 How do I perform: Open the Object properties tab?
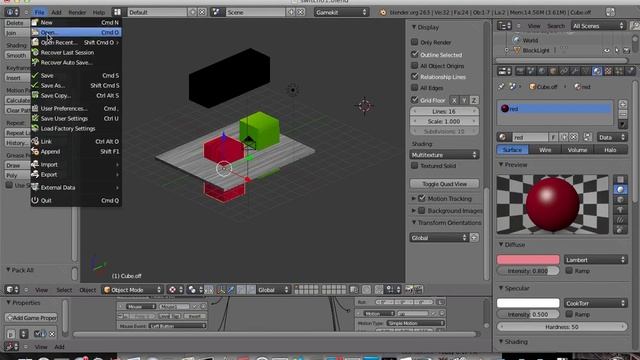coord(553,71)
